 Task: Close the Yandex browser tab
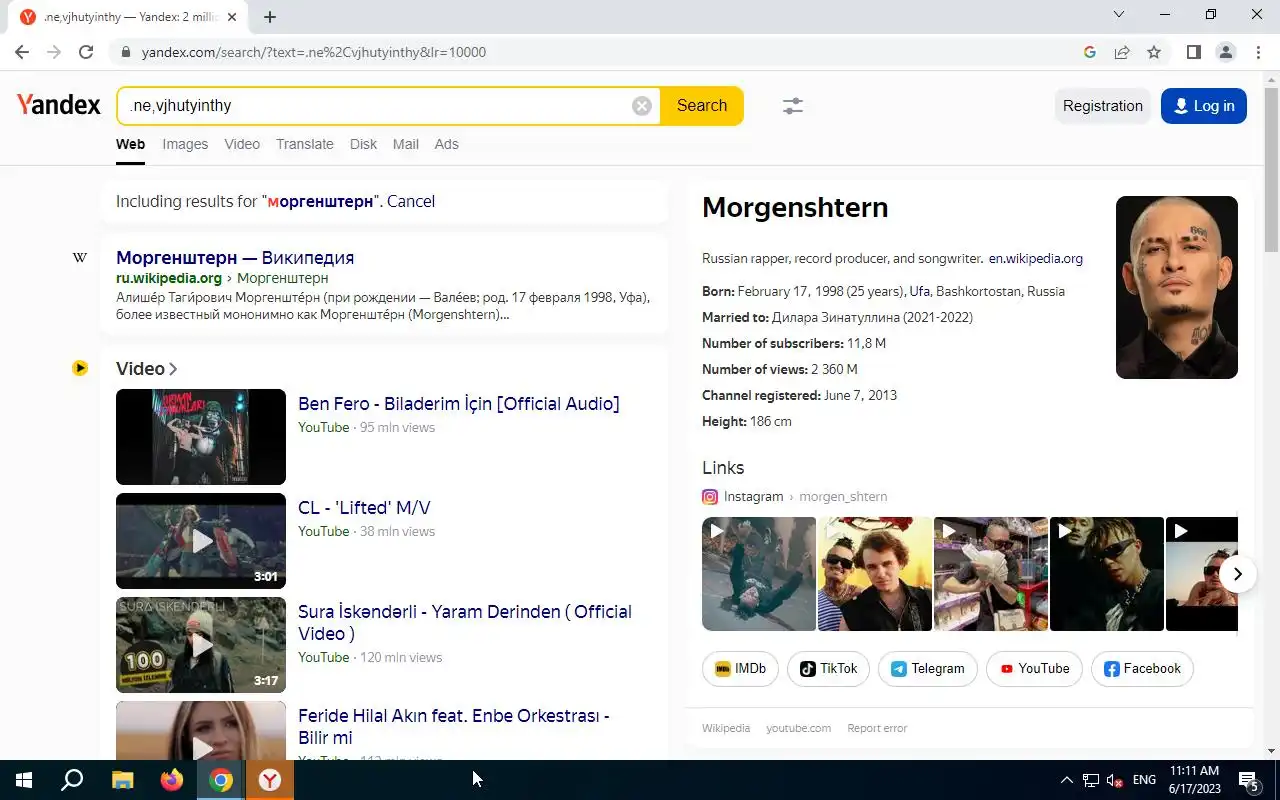point(232,17)
